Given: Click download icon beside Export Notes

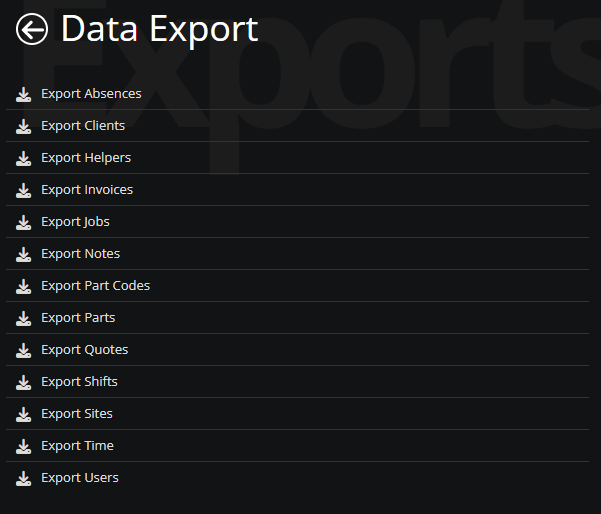Looking at the screenshot, I should 23,254.
